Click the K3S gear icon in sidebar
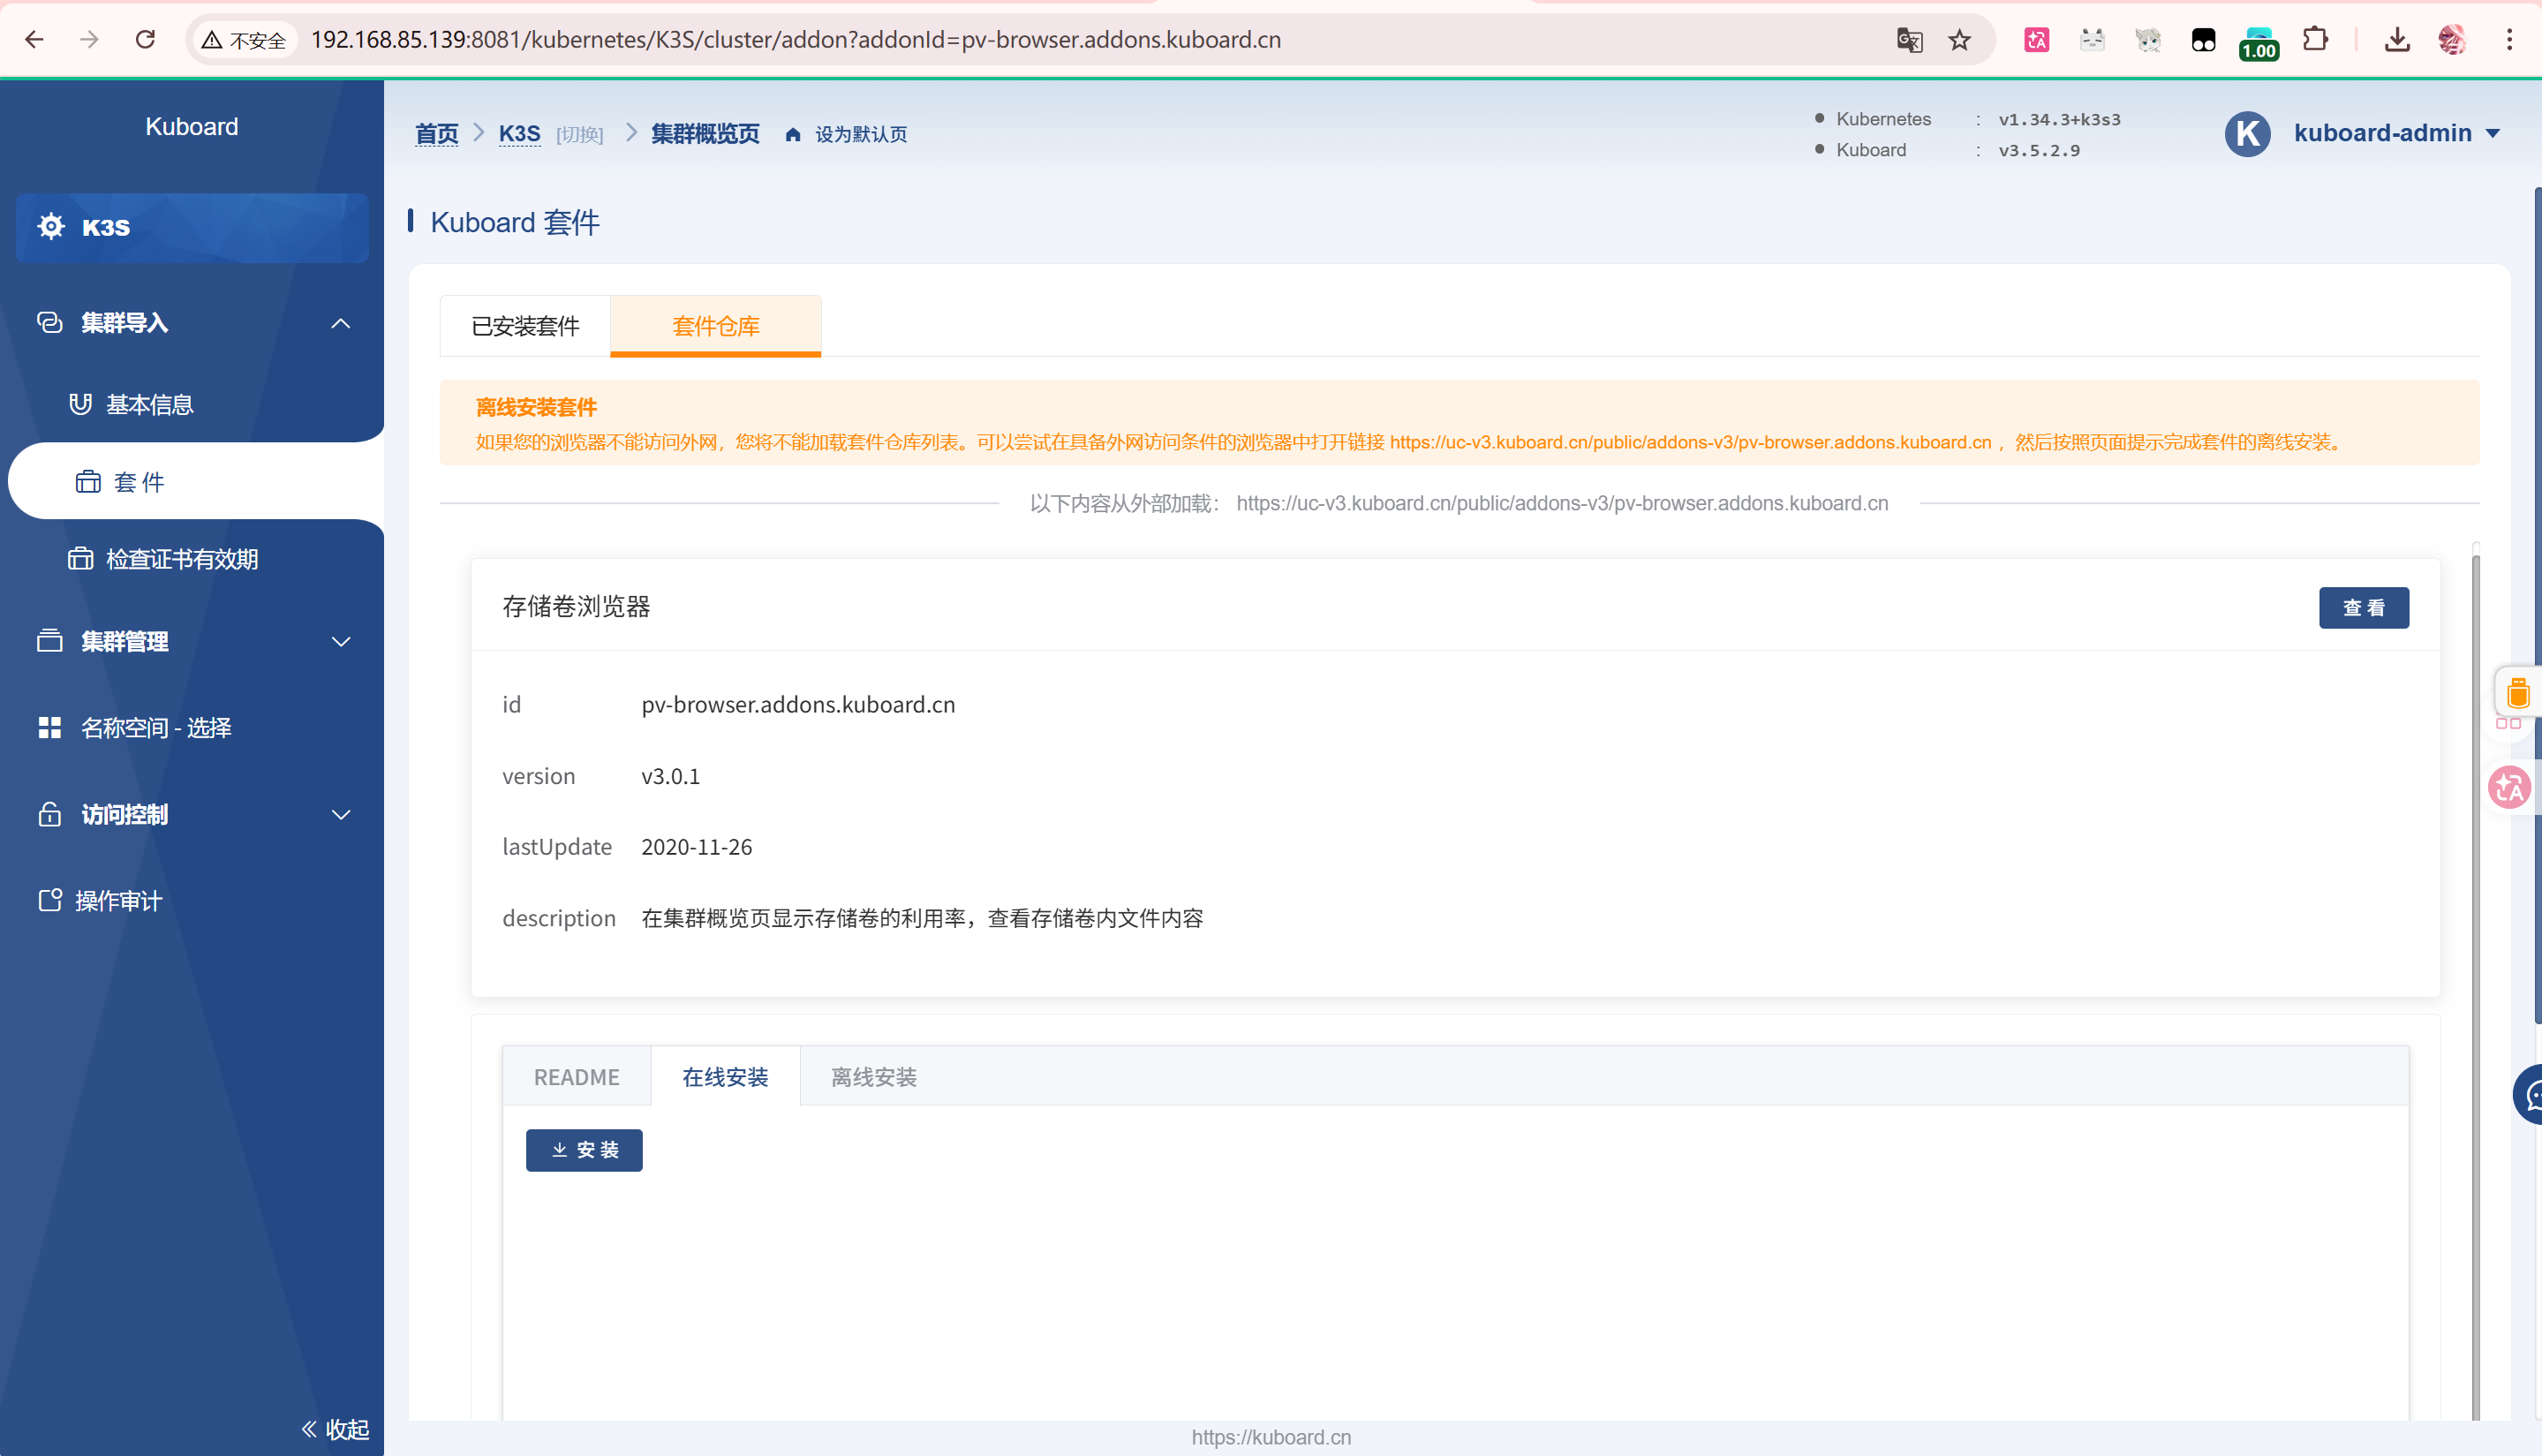This screenshot has width=2542, height=1456. 50,227
